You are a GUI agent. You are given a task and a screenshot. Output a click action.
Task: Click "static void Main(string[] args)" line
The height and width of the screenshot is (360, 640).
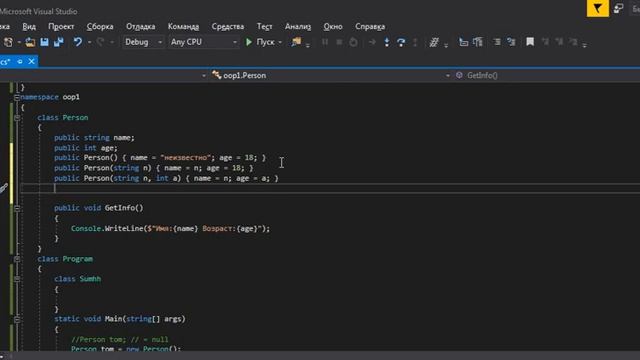coord(120,319)
